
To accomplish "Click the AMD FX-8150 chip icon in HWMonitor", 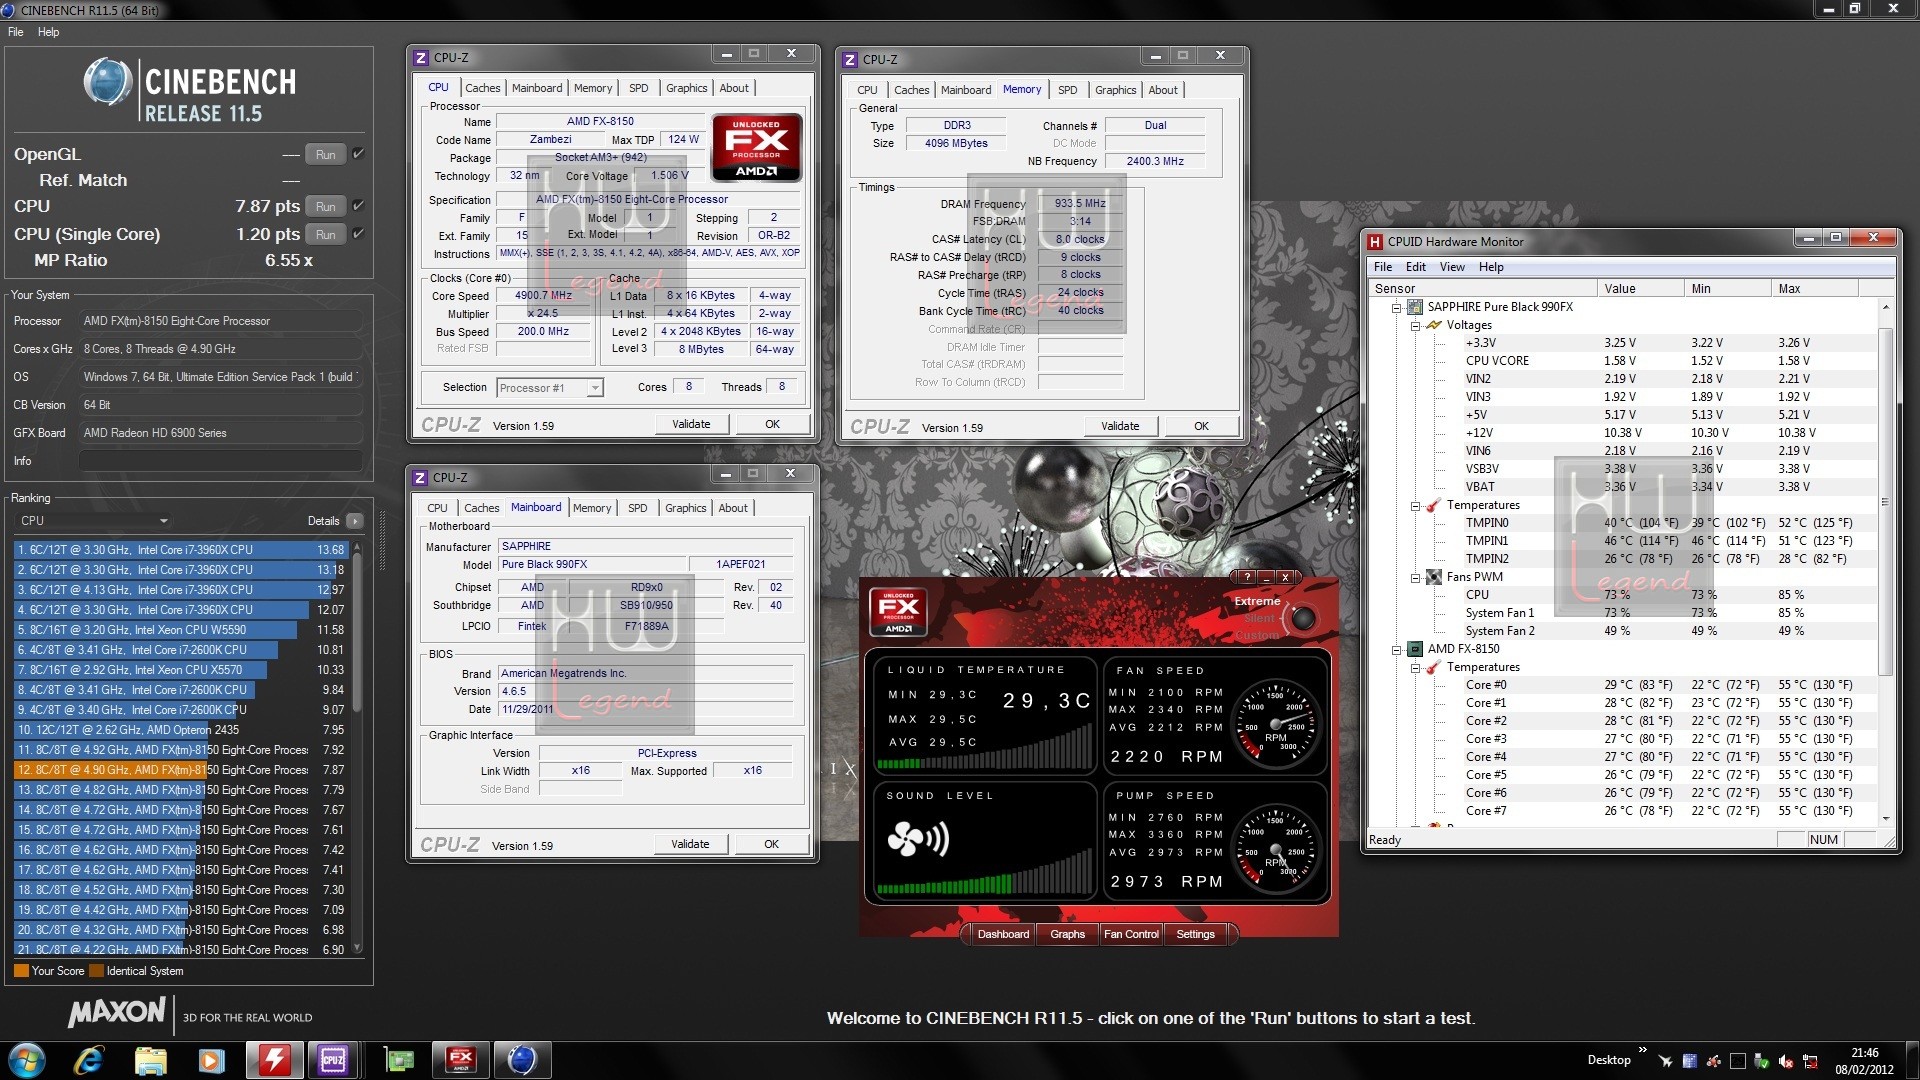I will coord(1415,649).
